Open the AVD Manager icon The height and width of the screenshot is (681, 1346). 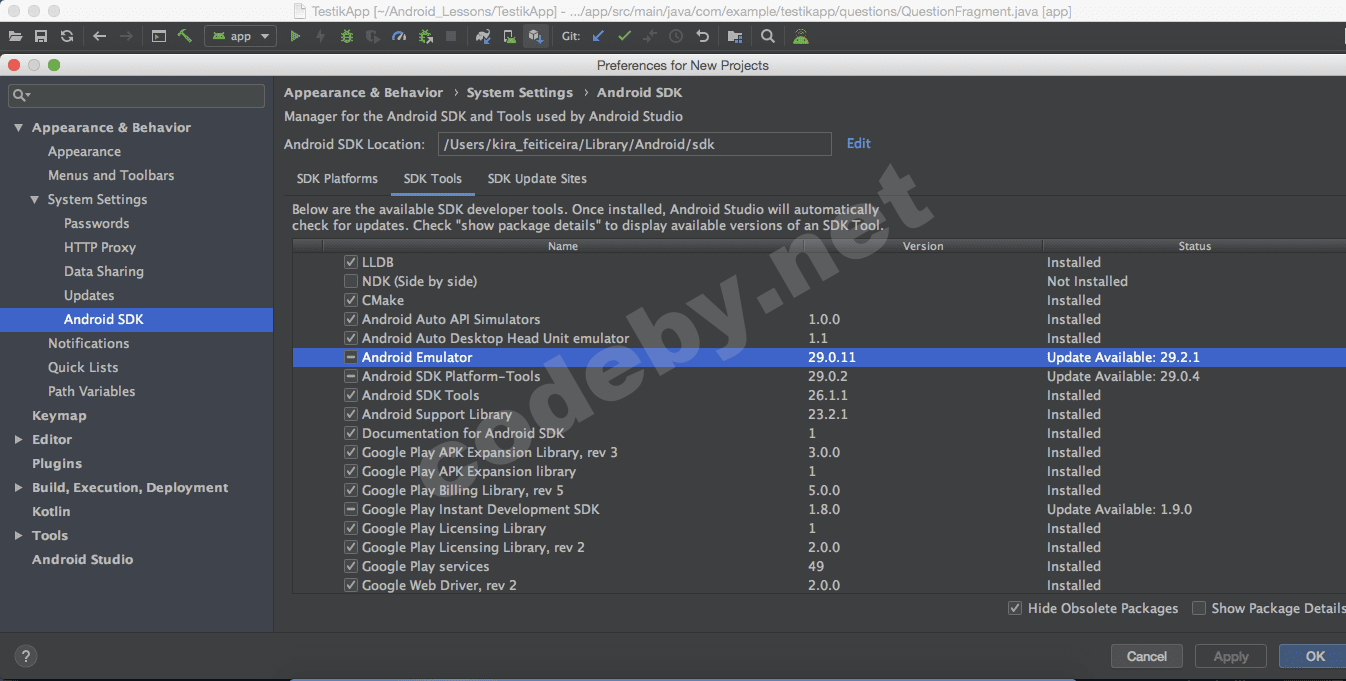(x=509, y=36)
